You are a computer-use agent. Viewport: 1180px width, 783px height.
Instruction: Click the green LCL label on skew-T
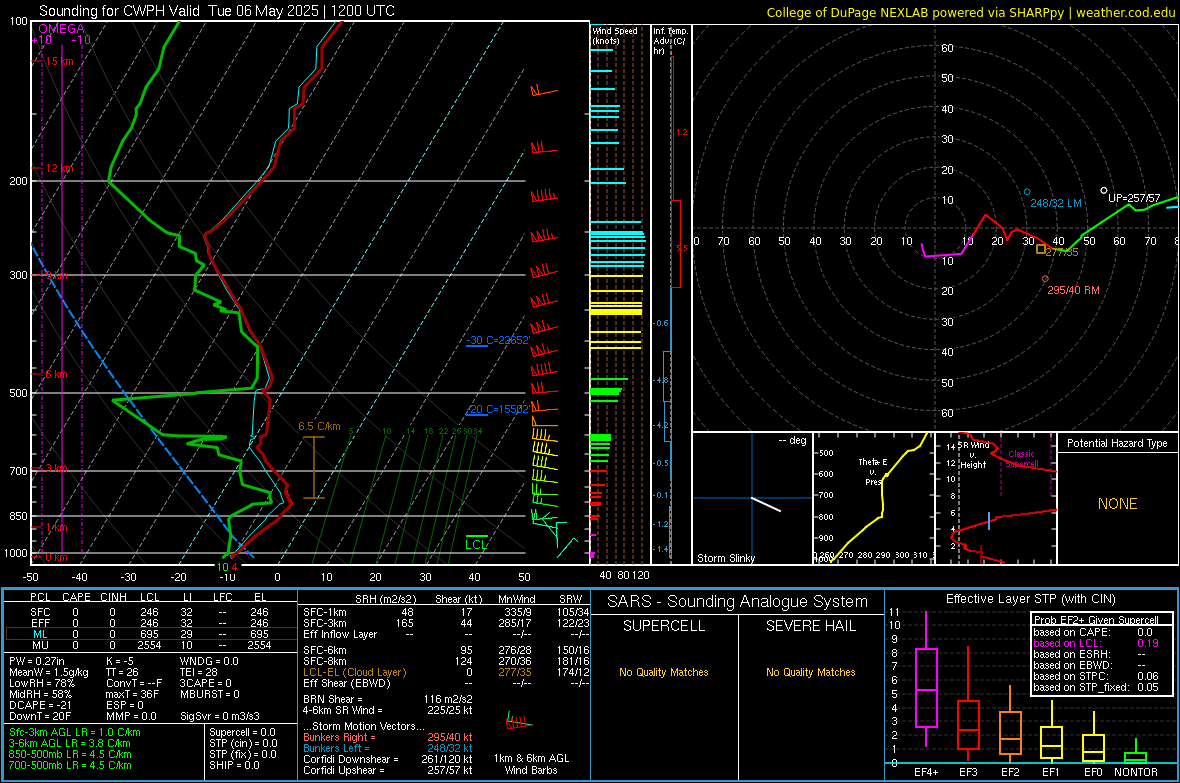tap(476, 545)
